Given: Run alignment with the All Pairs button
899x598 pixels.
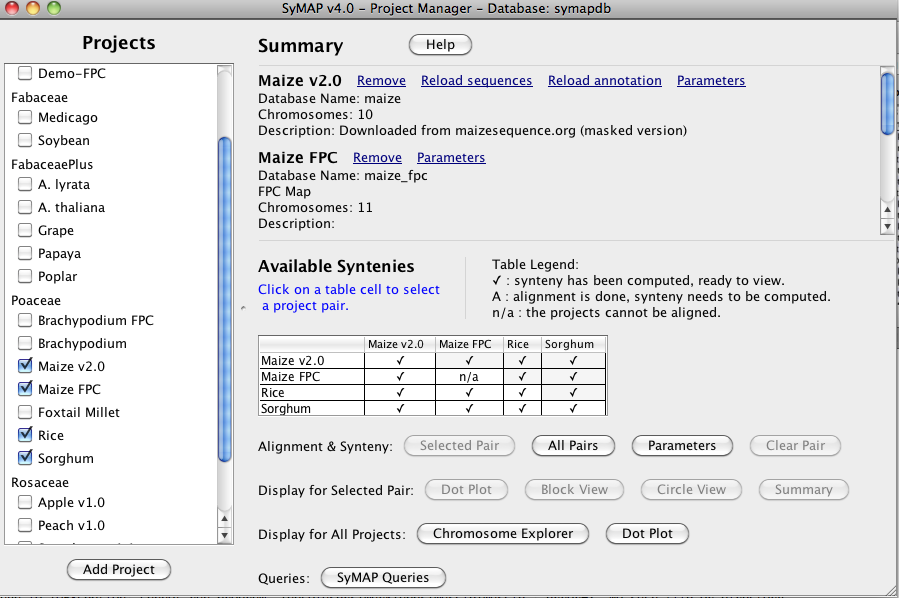Looking at the screenshot, I should tap(573, 445).
